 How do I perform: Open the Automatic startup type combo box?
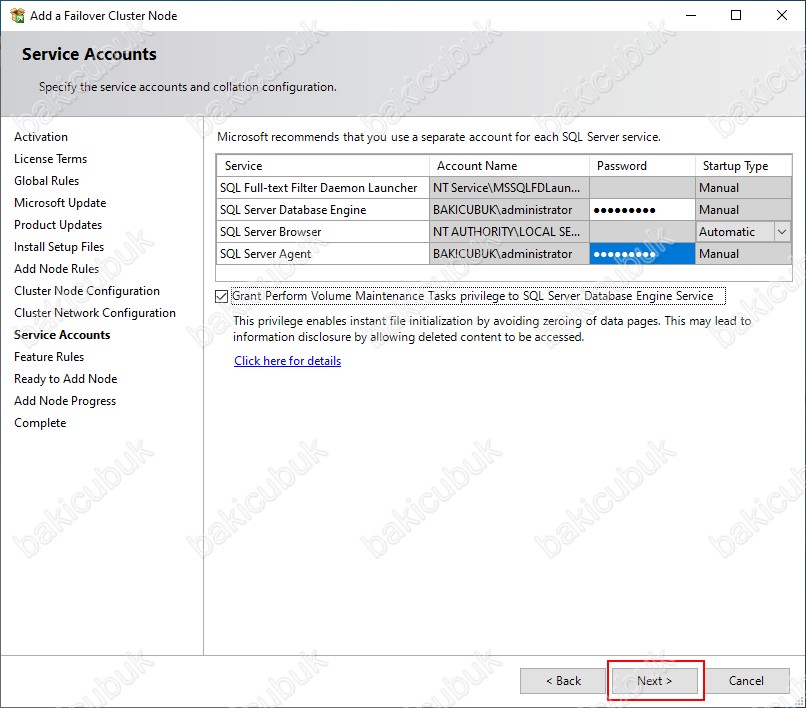click(x=743, y=232)
